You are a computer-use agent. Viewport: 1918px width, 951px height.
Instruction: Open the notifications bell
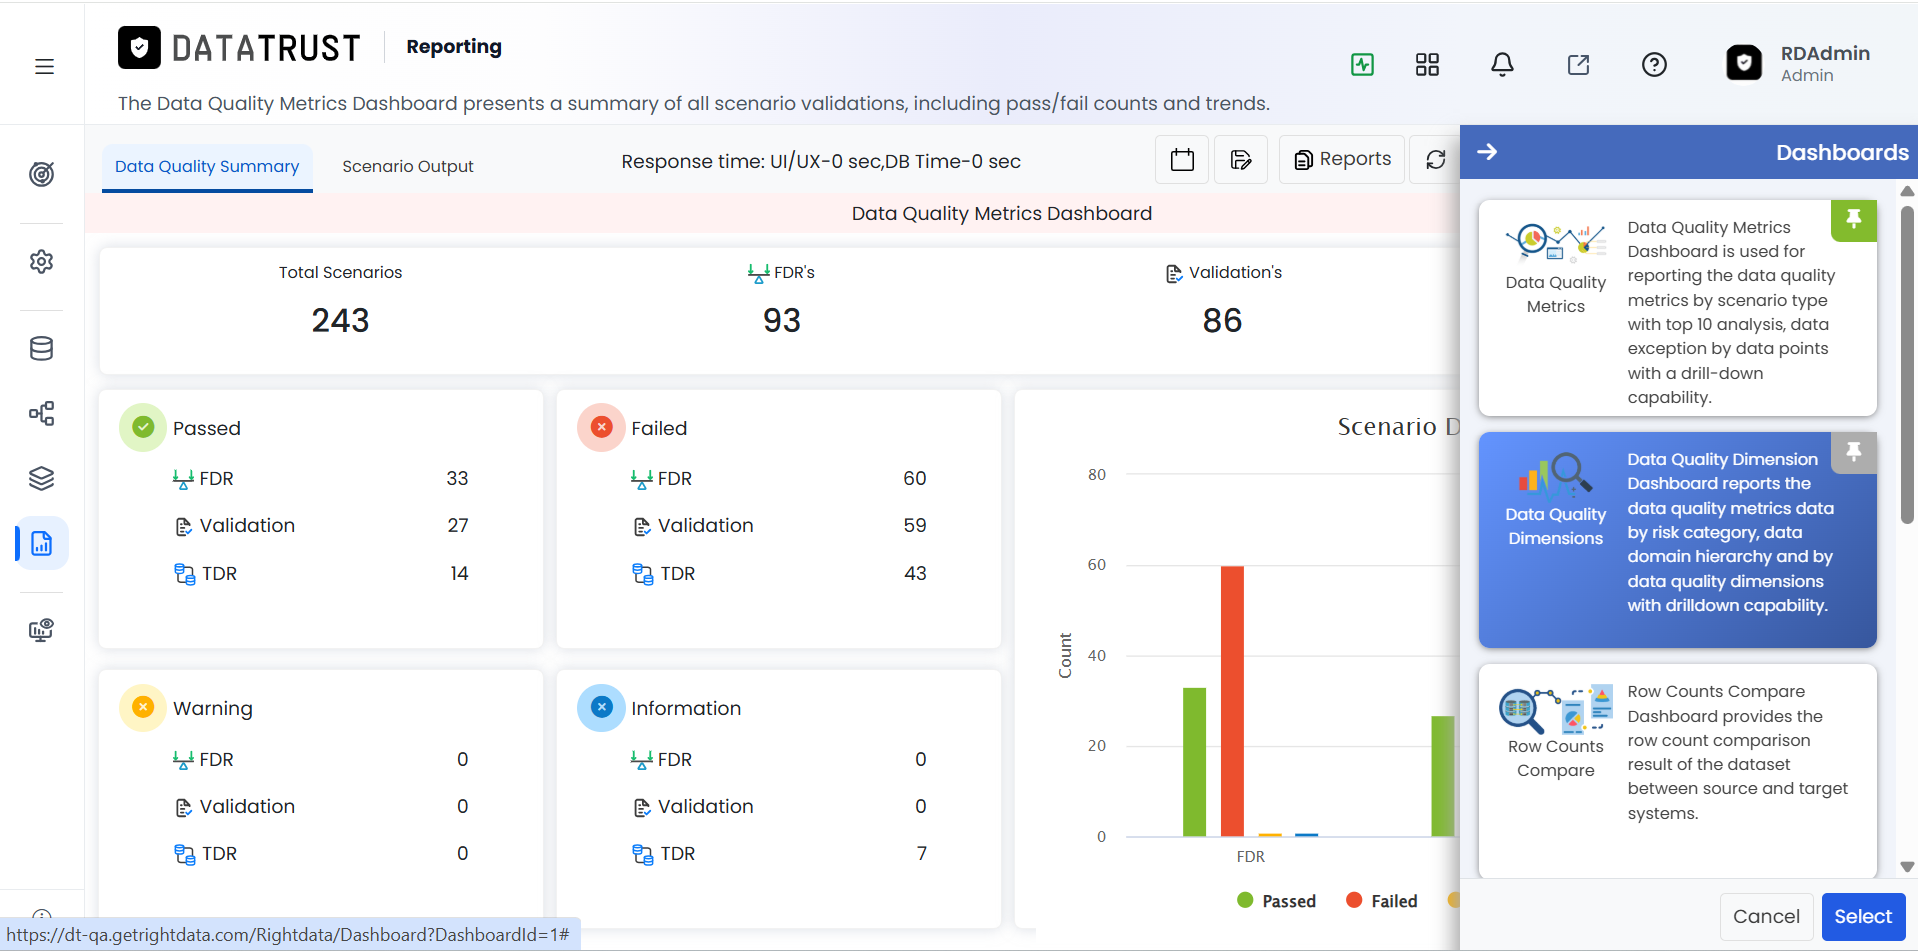(1502, 65)
